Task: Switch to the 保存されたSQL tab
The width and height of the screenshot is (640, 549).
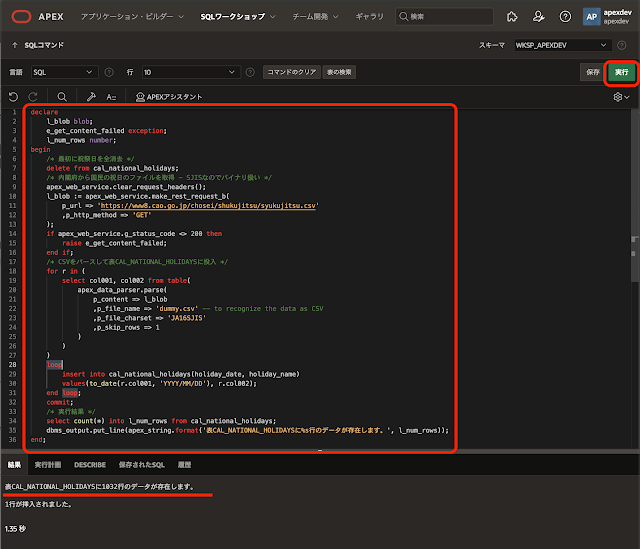Action: (x=142, y=465)
